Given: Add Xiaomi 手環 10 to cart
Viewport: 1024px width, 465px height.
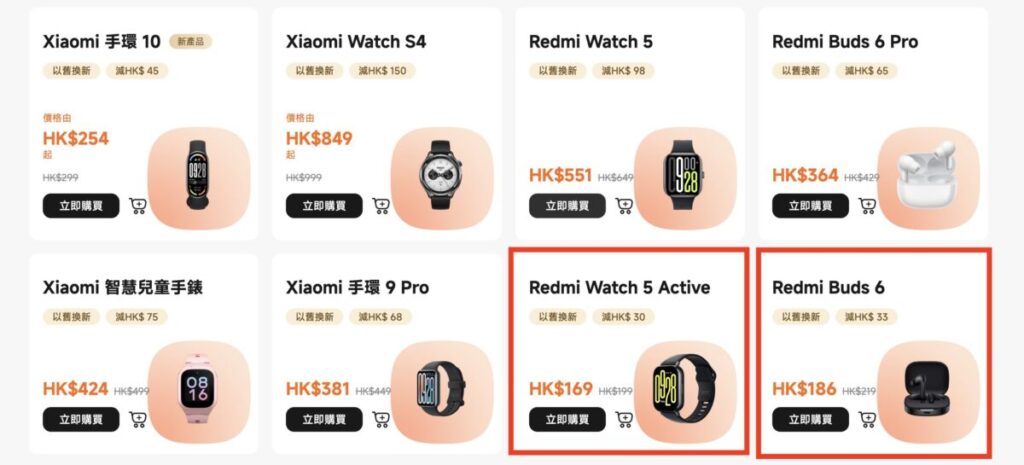Looking at the screenshot, I should 138,206.
